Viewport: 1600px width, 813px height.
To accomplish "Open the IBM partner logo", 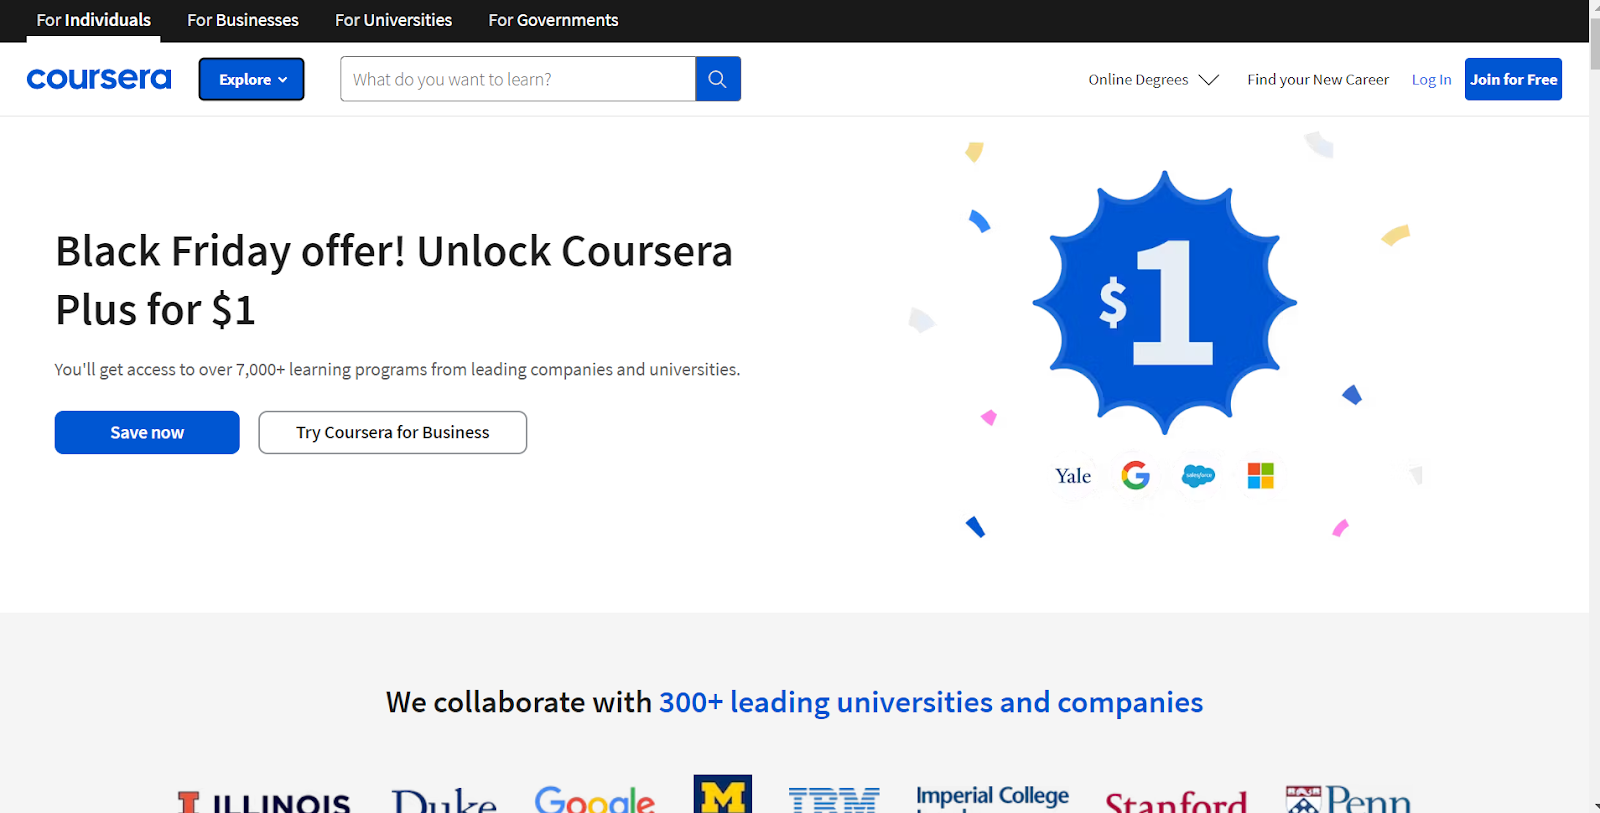I will [x=834, y=800].
